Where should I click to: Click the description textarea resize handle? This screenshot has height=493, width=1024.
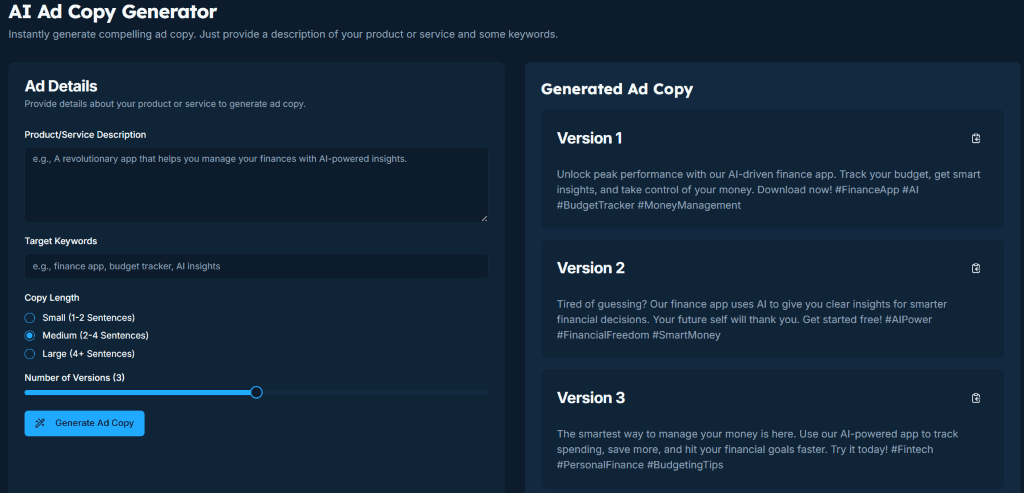click(484, 217)
